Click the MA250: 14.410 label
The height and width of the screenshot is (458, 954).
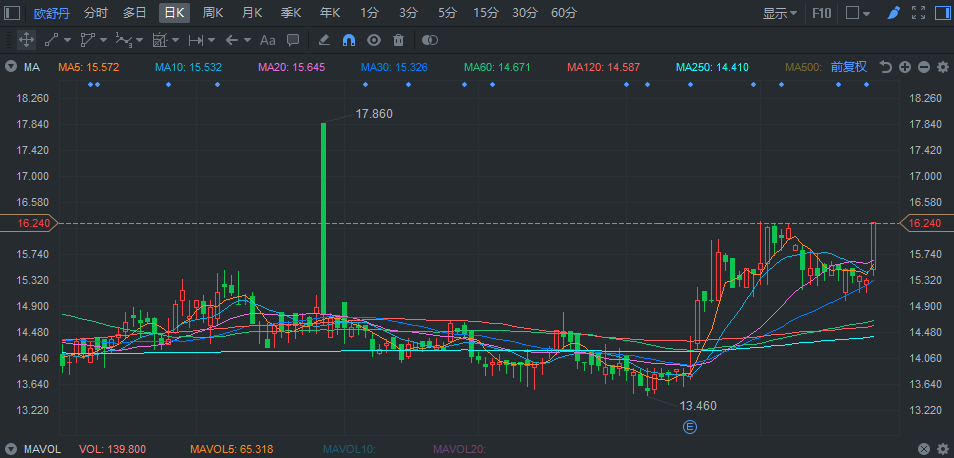712,68
